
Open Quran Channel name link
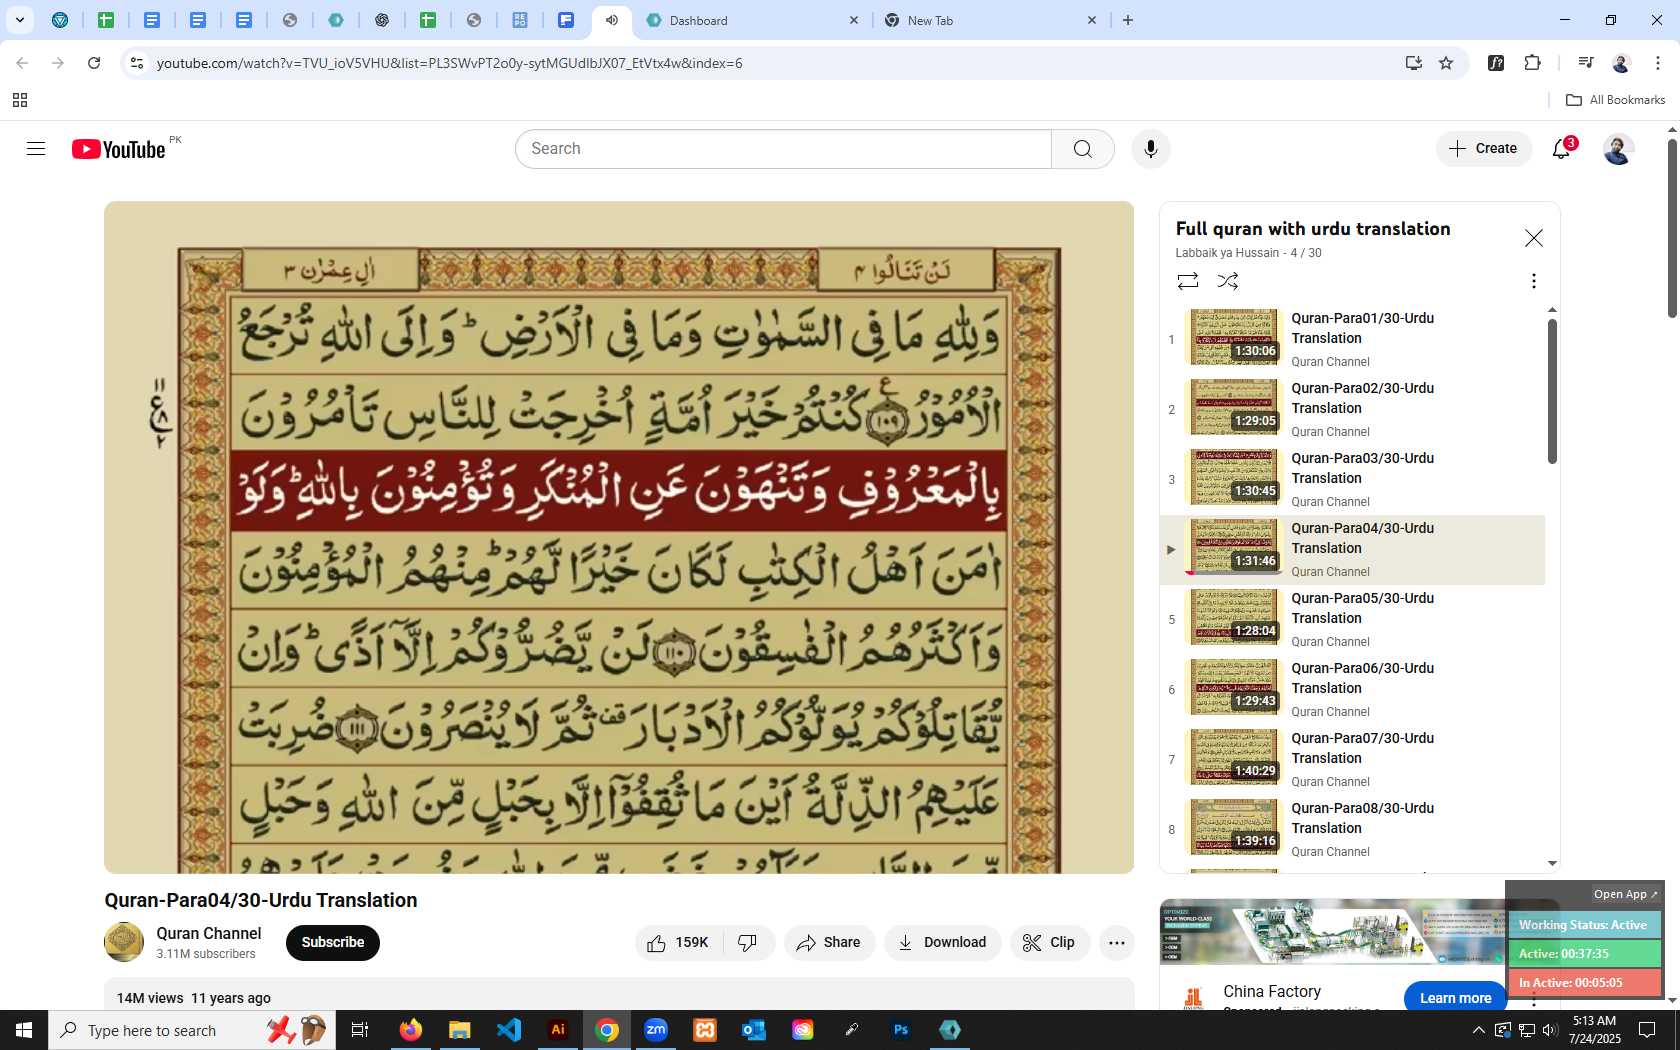tap(208, 933)
